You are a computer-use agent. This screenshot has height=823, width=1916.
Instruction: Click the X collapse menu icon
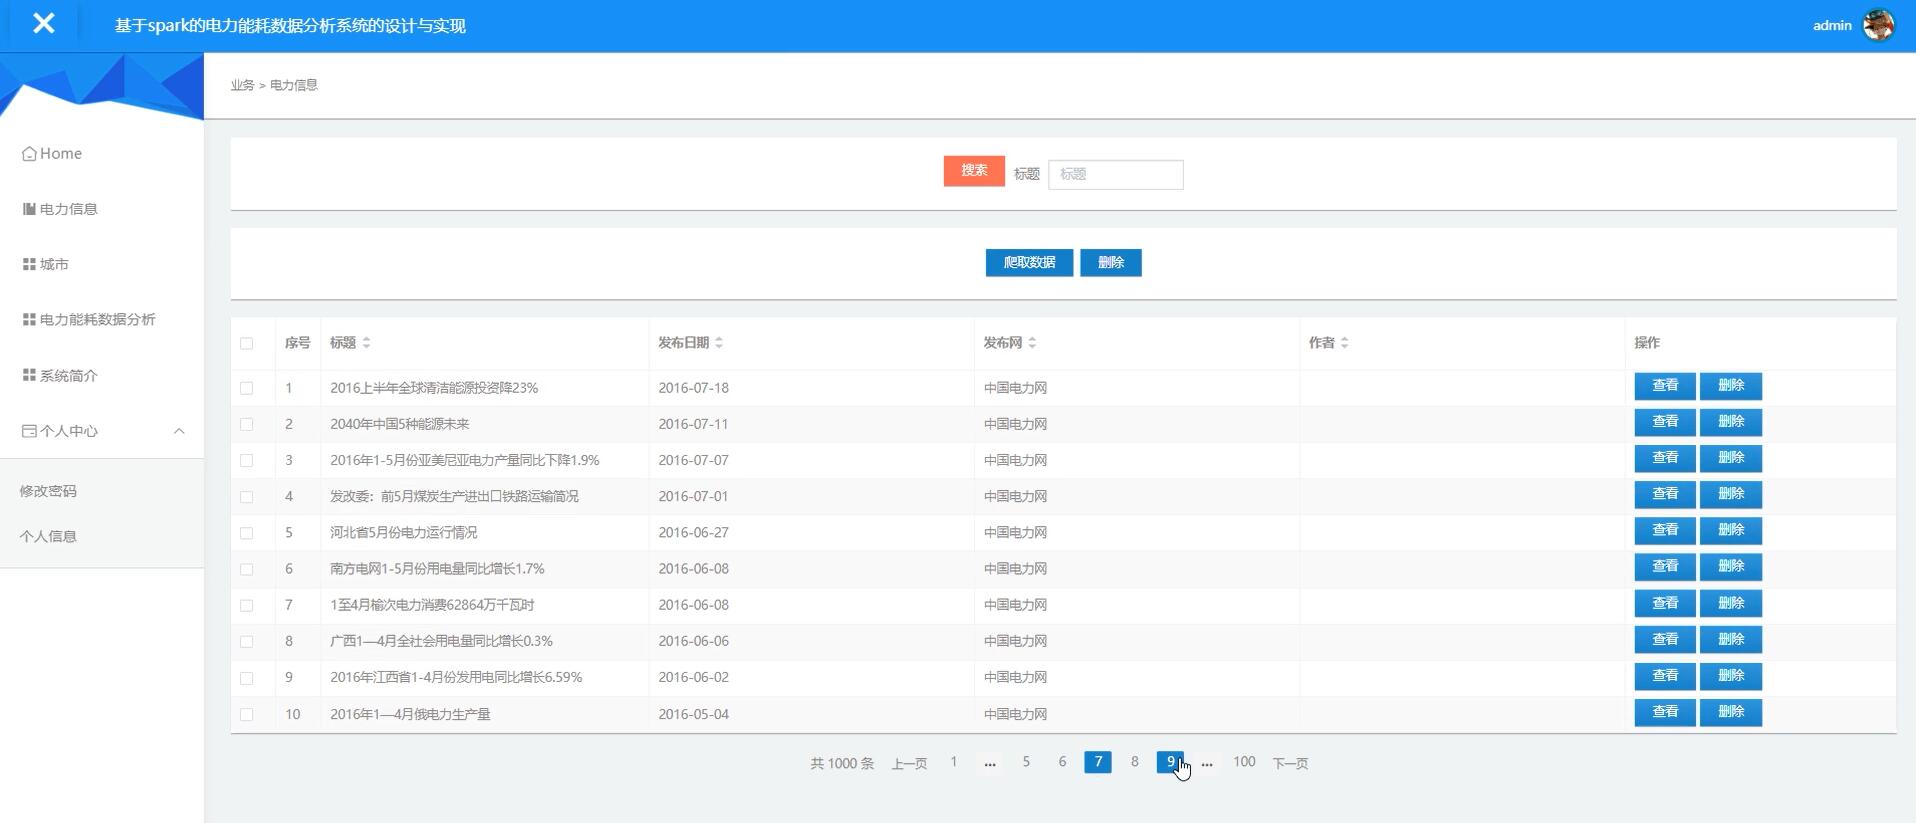pyautogui.click(x=43, y=24)
